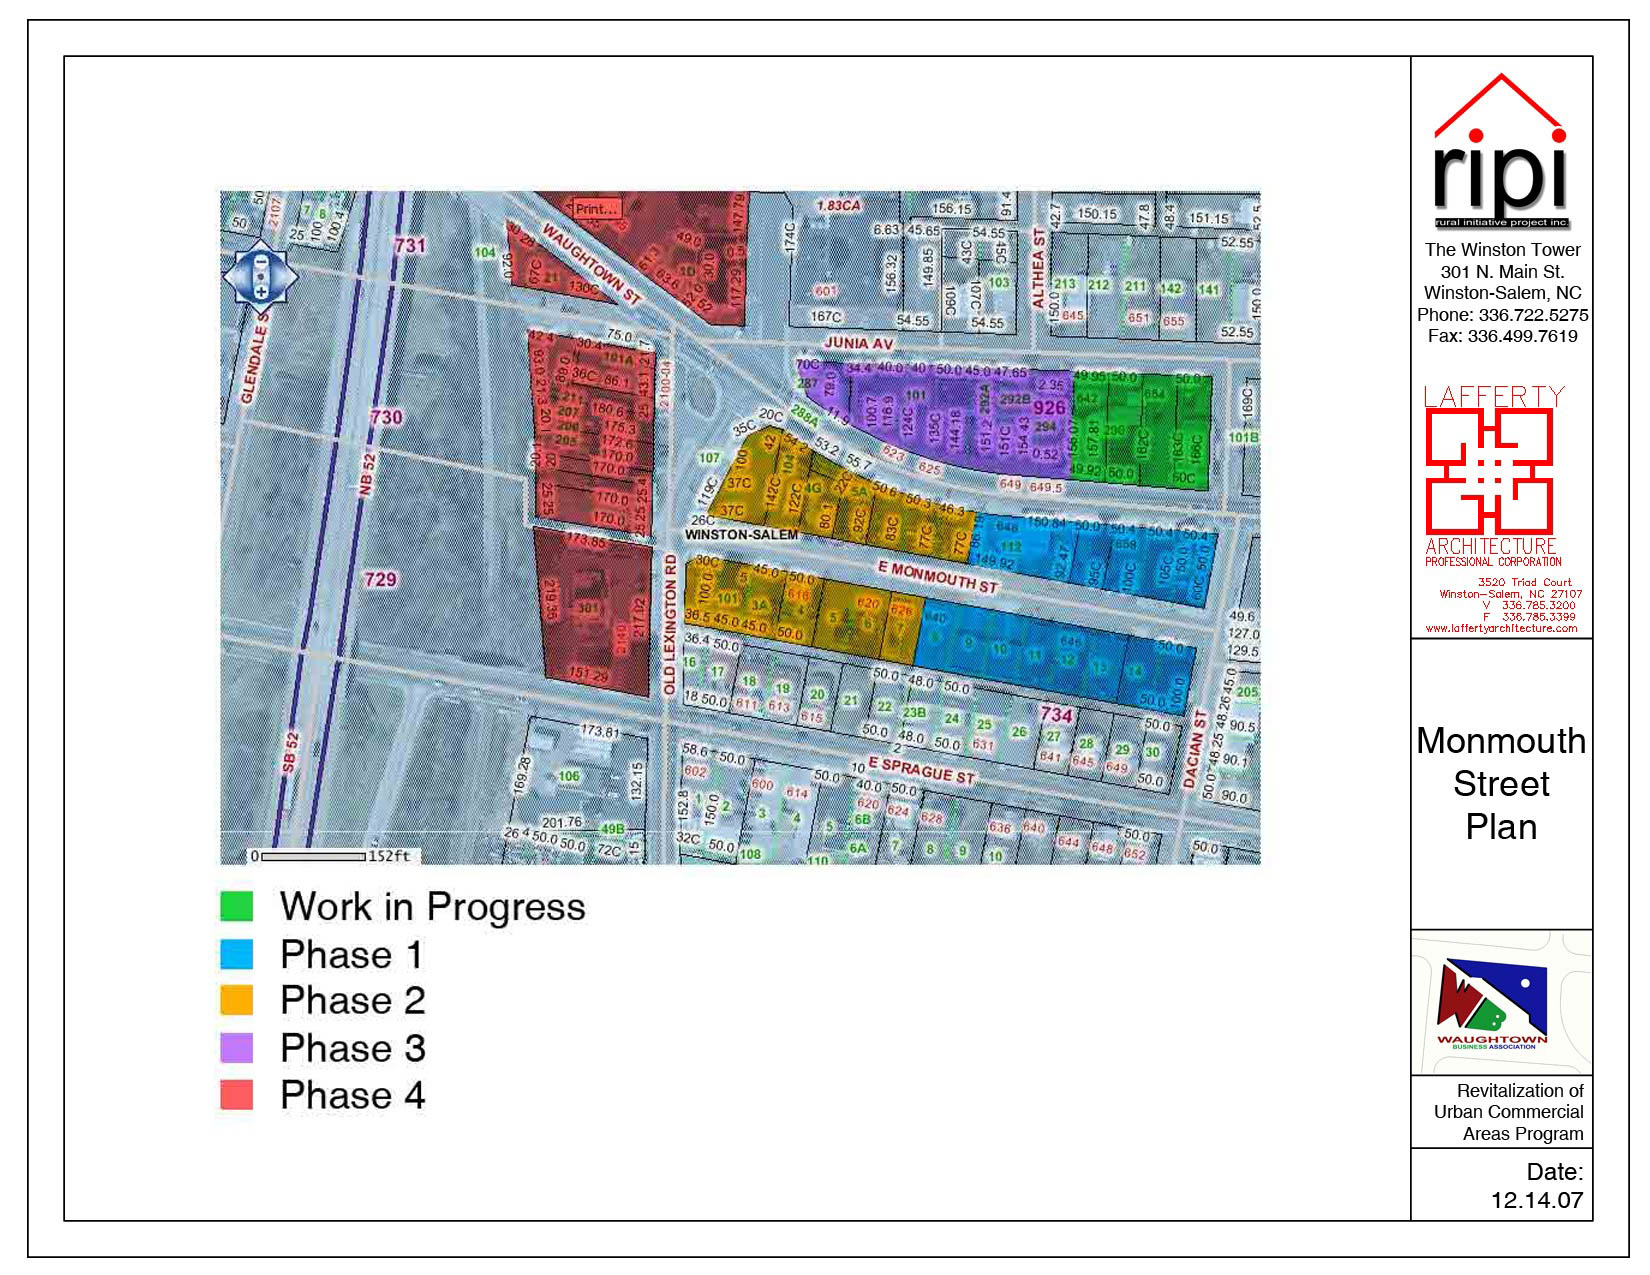Viewport: 1650px width, 1275px height.
Task: Click the 731 highway marker label
Action: click(410, 245)
